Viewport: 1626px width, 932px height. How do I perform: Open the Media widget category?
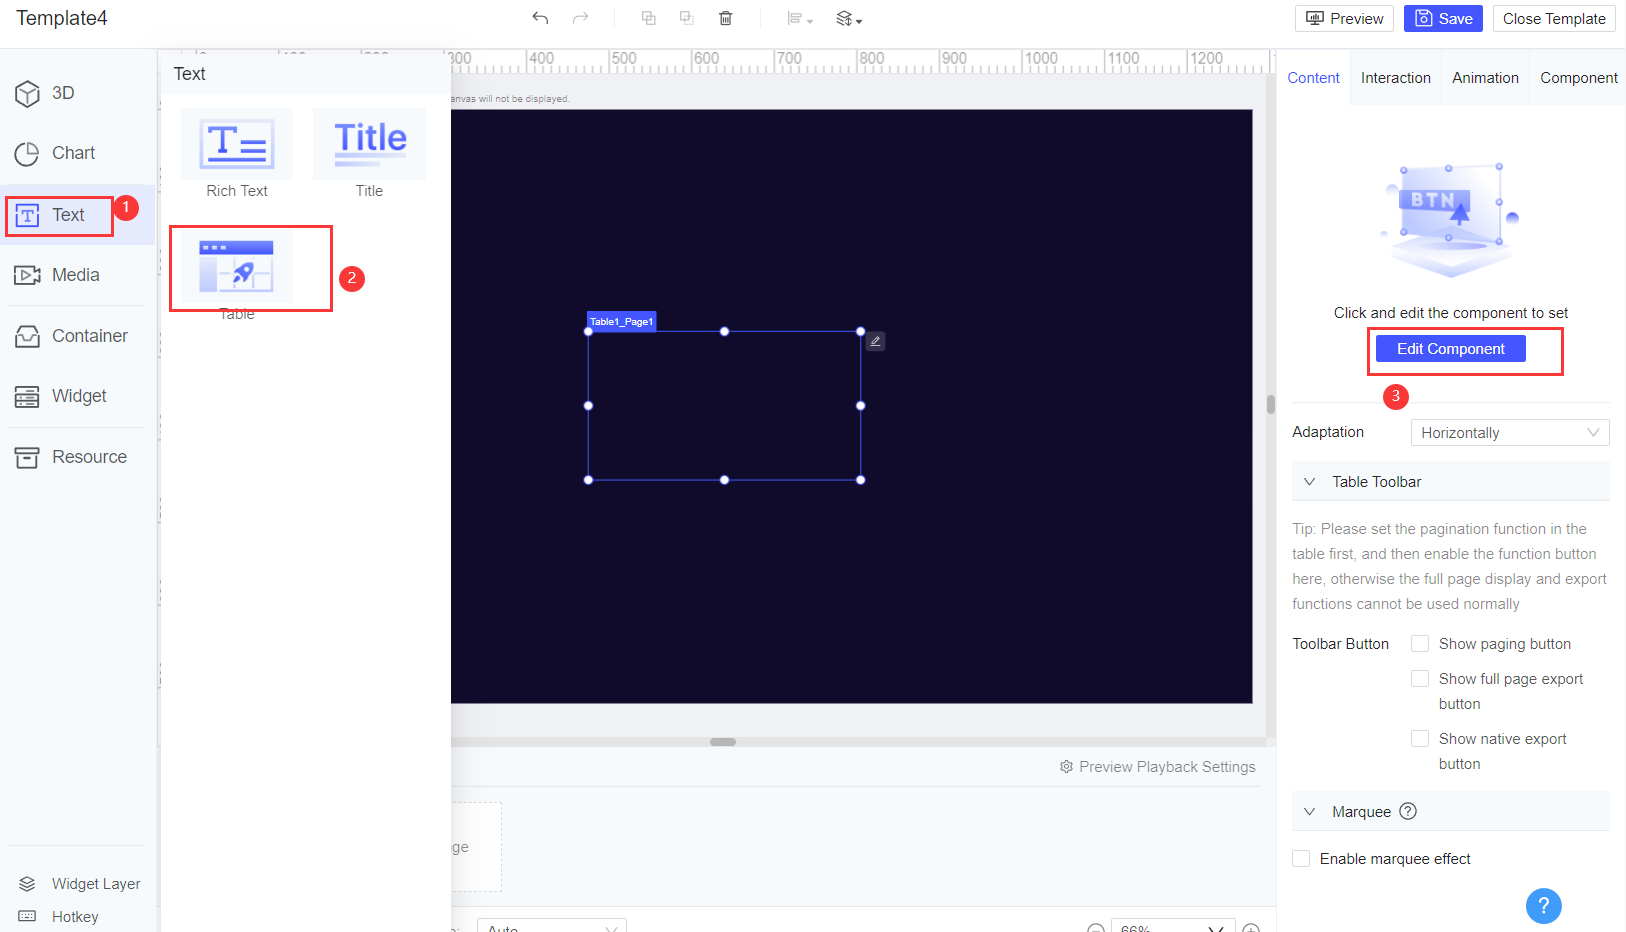point(75,275)
